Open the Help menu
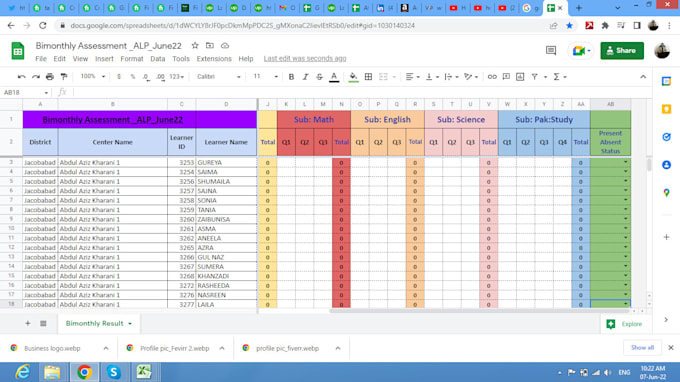Screen dimensions: 680x382 click(246, 59)
